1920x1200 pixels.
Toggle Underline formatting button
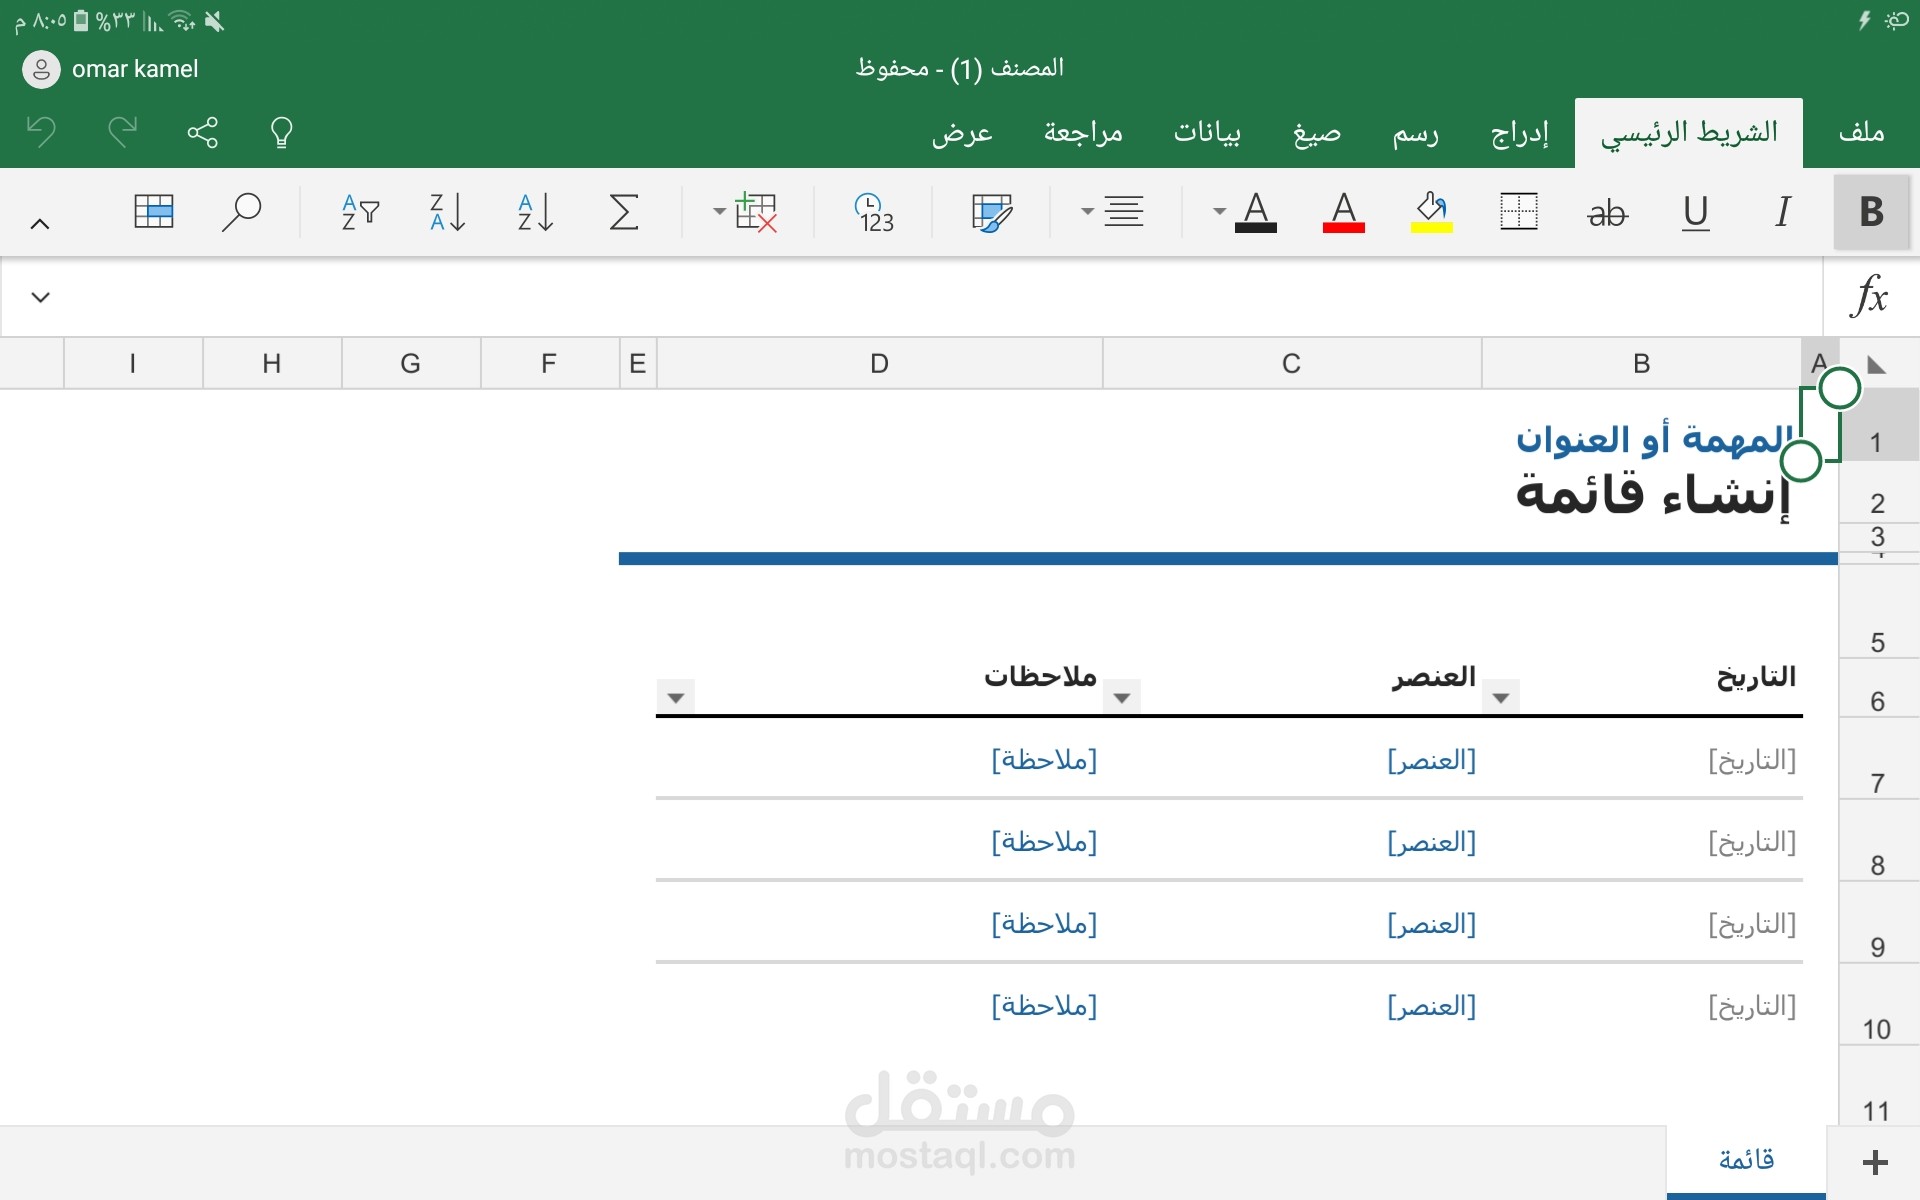[x=1695, y=212]
